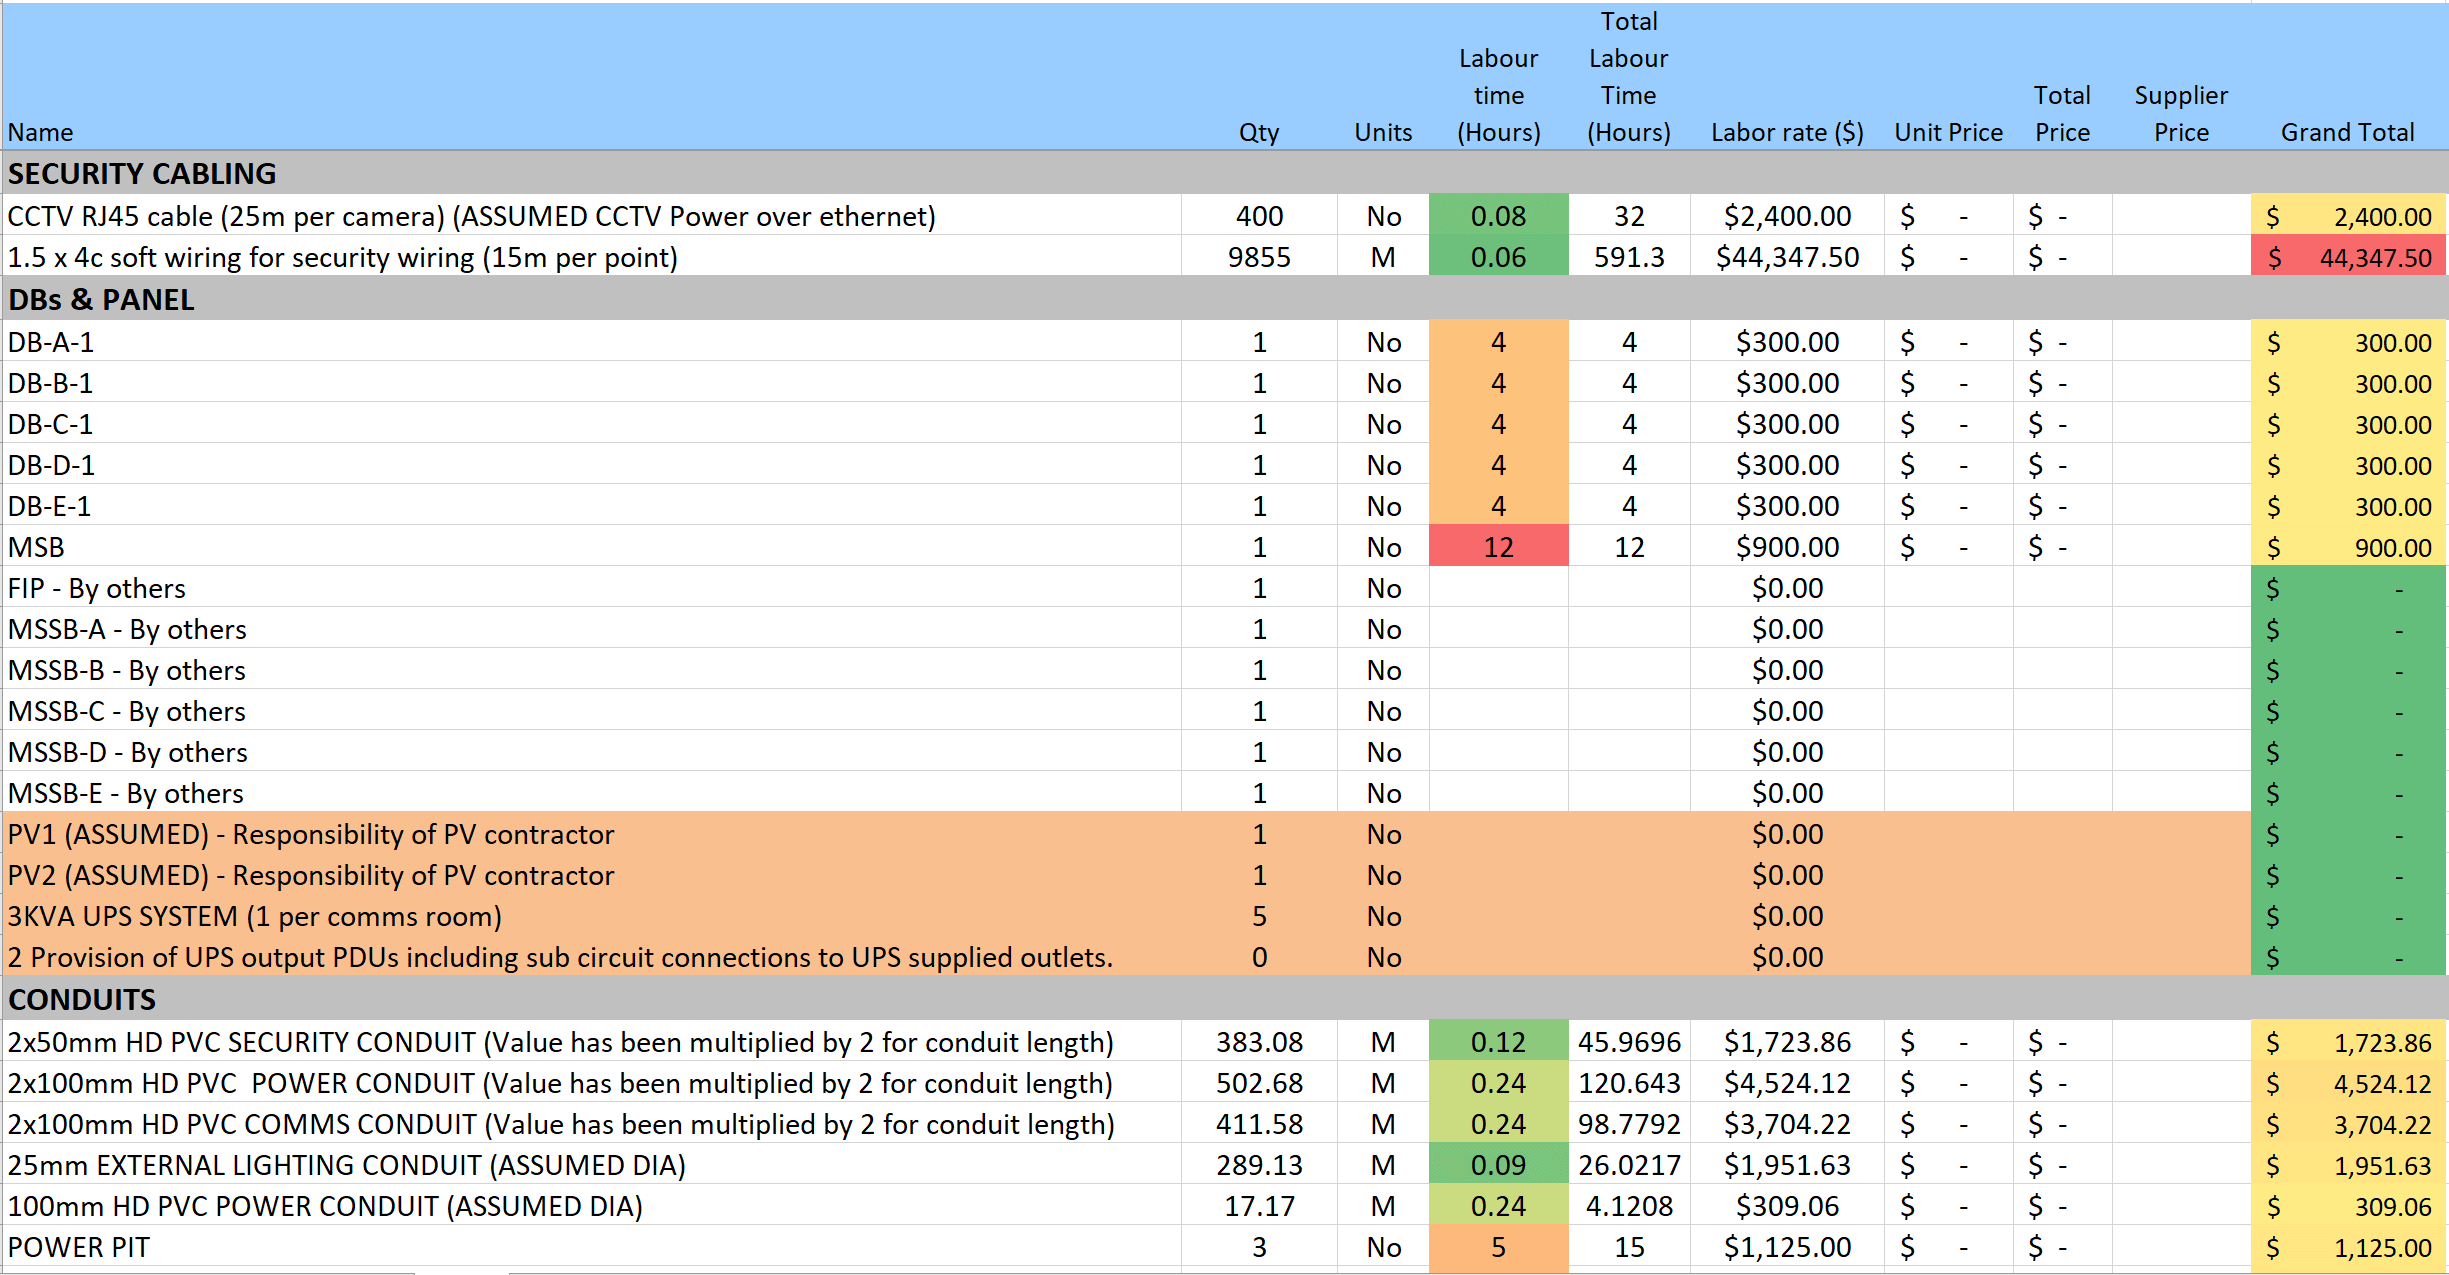This screenshot has width=2449, height=1275.
Task: Click the Labor rate ($) column header
Action: point(1786,132)
